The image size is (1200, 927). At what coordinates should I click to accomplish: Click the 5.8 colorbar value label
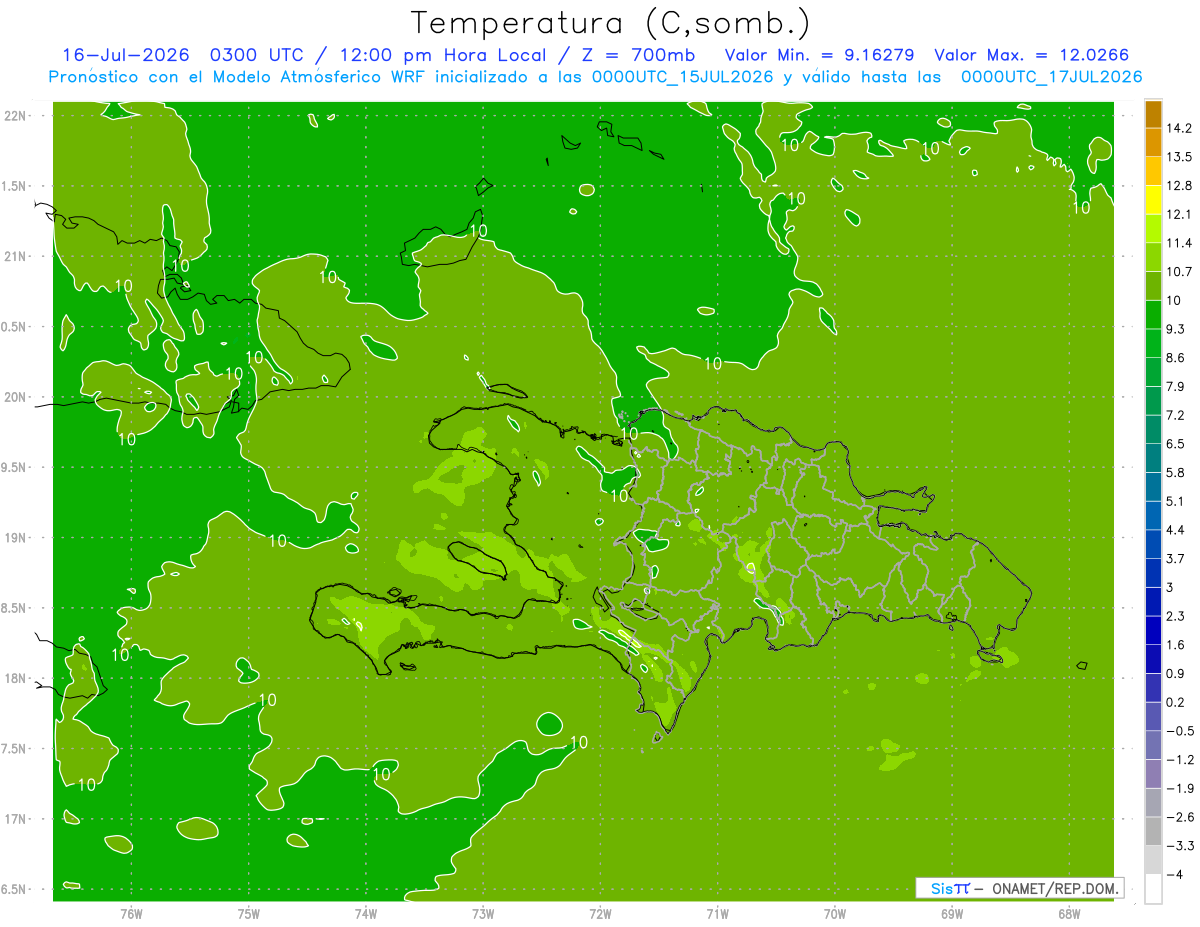coord(1176,473)
